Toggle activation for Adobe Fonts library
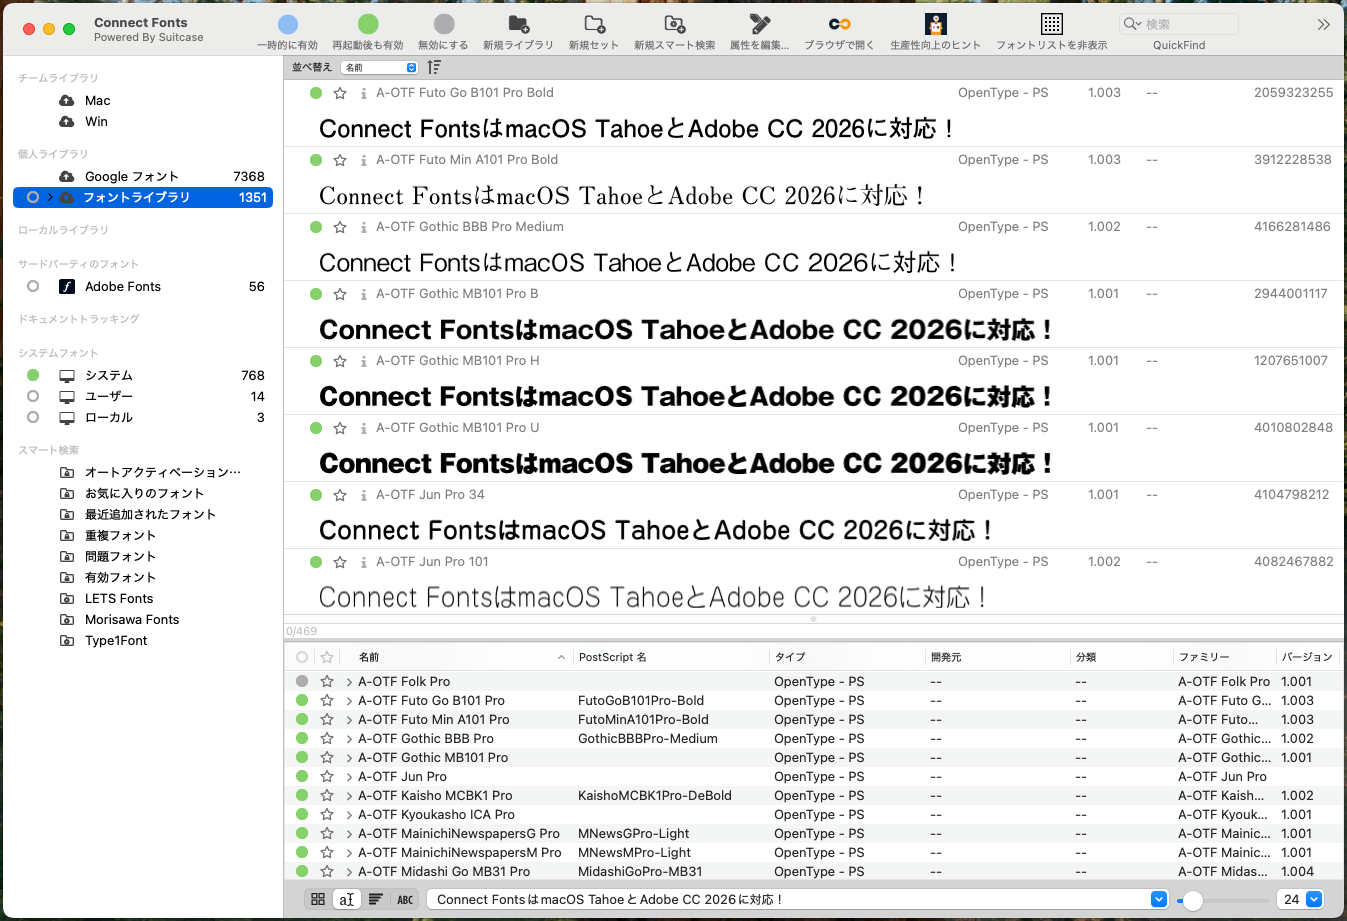1347x921 pixels. (x=33, y=286)
